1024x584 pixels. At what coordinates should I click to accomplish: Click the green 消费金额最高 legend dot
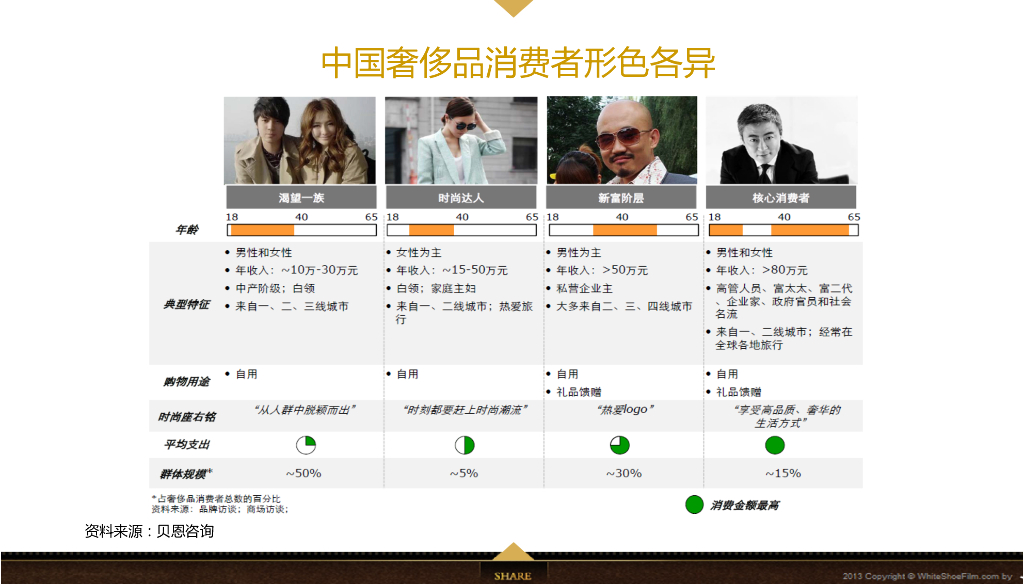coord(696,506)
